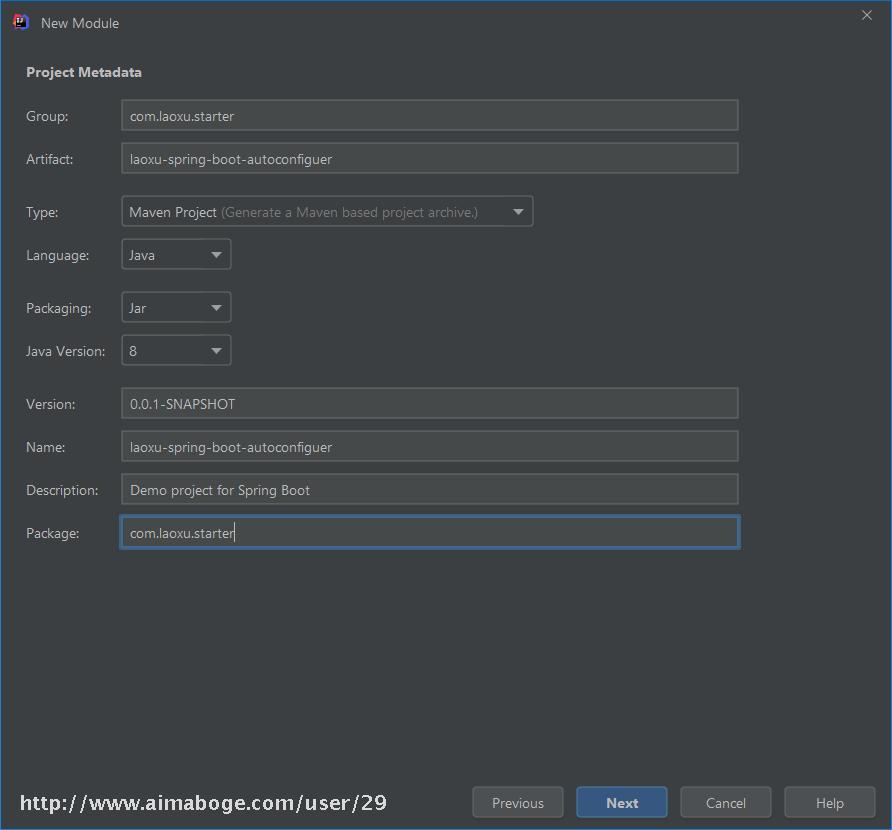
Task: Click the Group: label
Action: pyautogui.click(x=47, y=116)
